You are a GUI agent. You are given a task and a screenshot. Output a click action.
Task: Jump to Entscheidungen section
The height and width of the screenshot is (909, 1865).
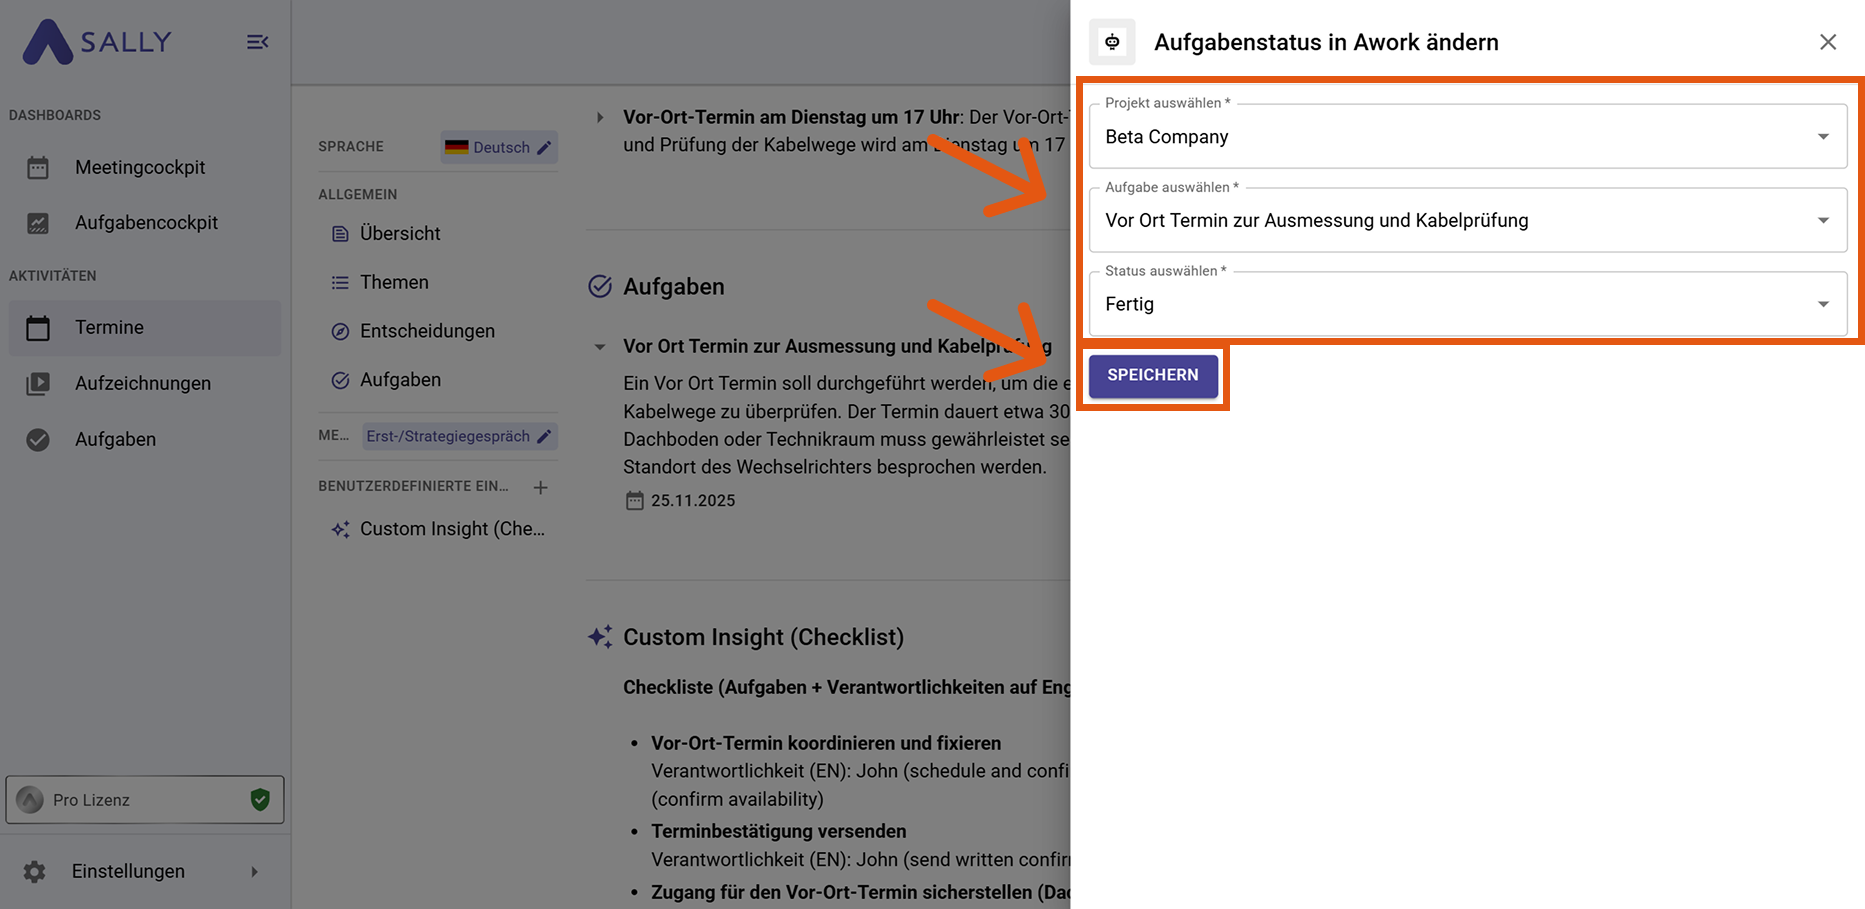426,331
